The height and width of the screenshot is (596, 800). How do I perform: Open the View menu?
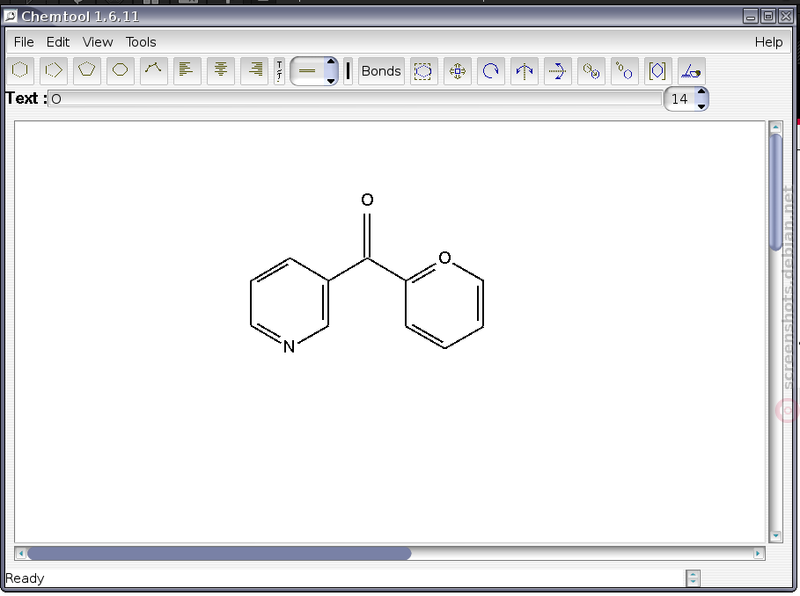97,42
